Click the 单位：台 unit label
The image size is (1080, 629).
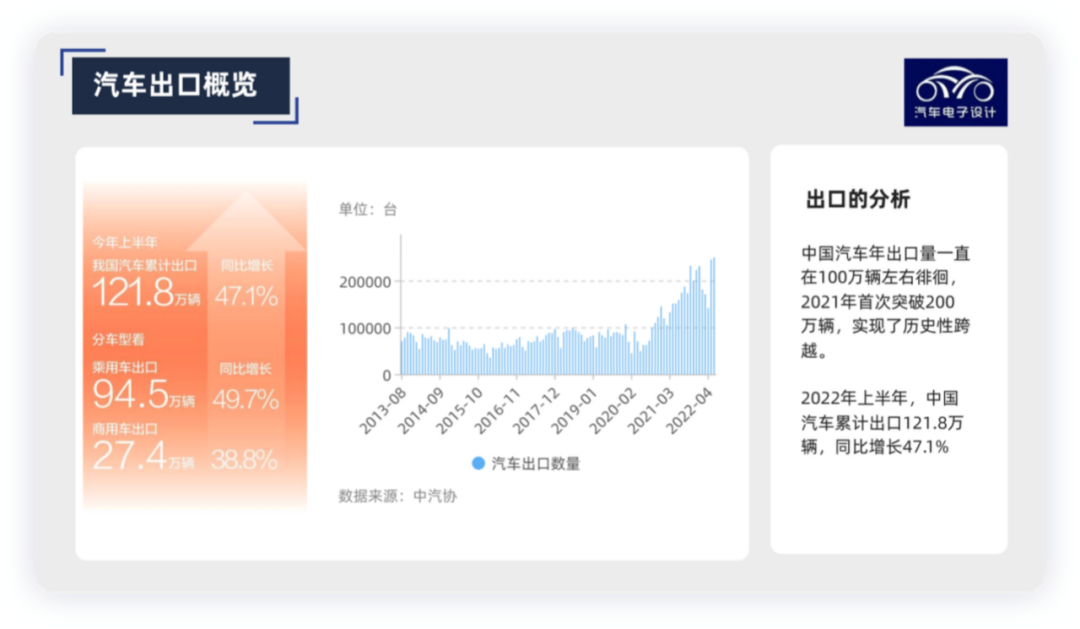point(368,209)
